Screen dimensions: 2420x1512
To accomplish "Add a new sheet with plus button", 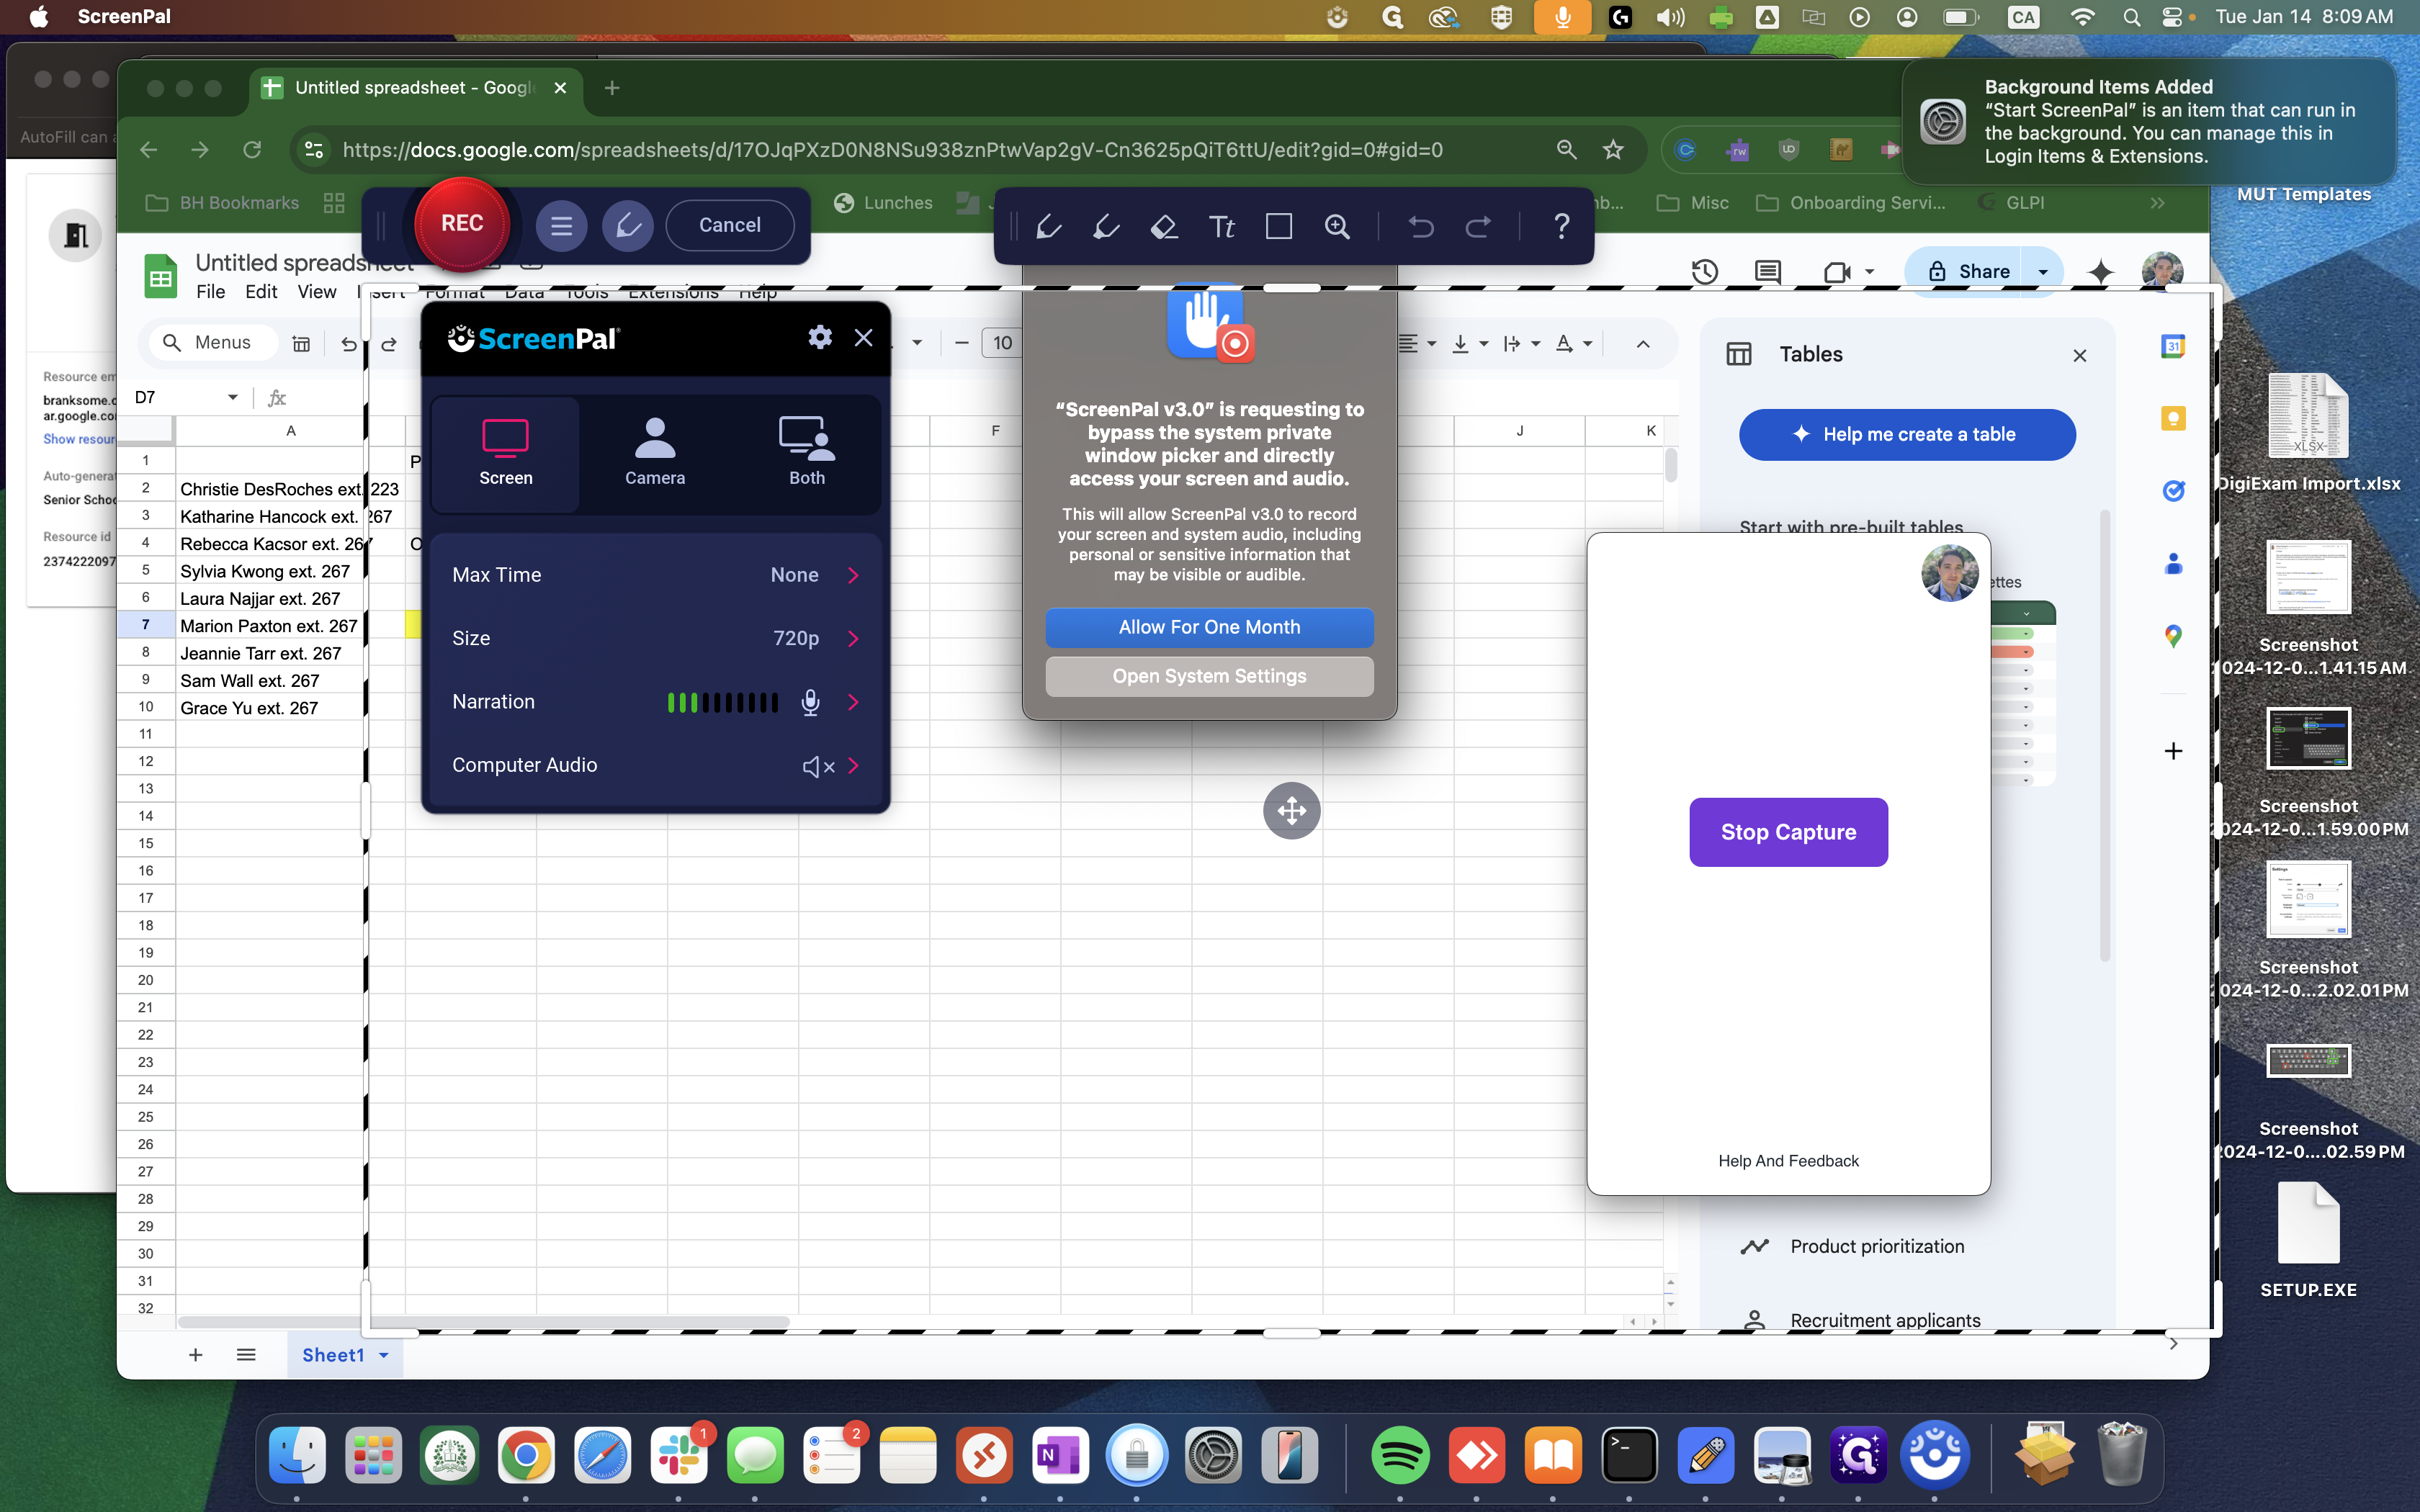I will click(196, 1355).
